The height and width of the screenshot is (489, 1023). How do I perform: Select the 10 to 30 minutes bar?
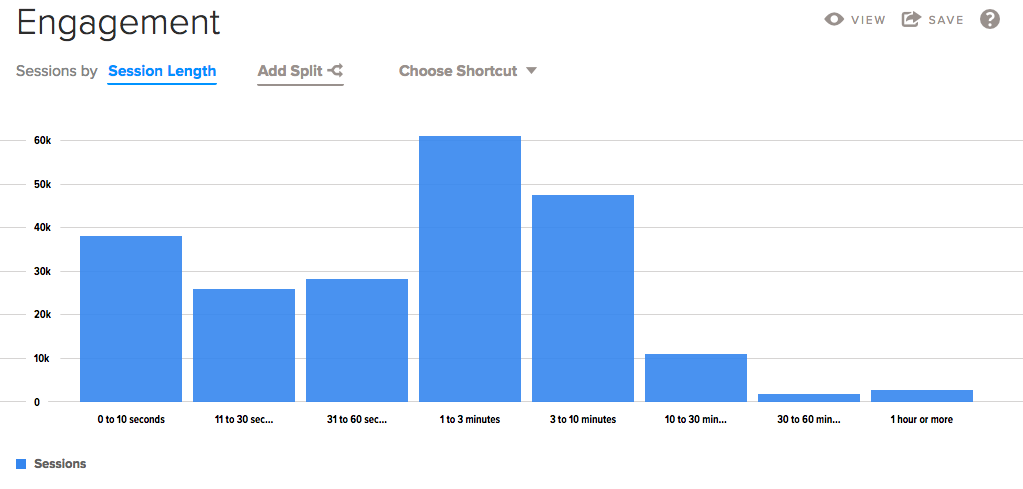click(x=696, y=377)
